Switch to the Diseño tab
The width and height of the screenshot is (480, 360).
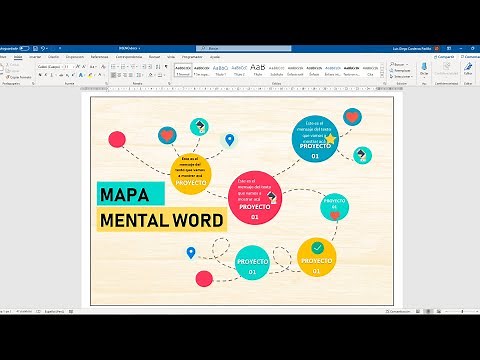point(53,57)
